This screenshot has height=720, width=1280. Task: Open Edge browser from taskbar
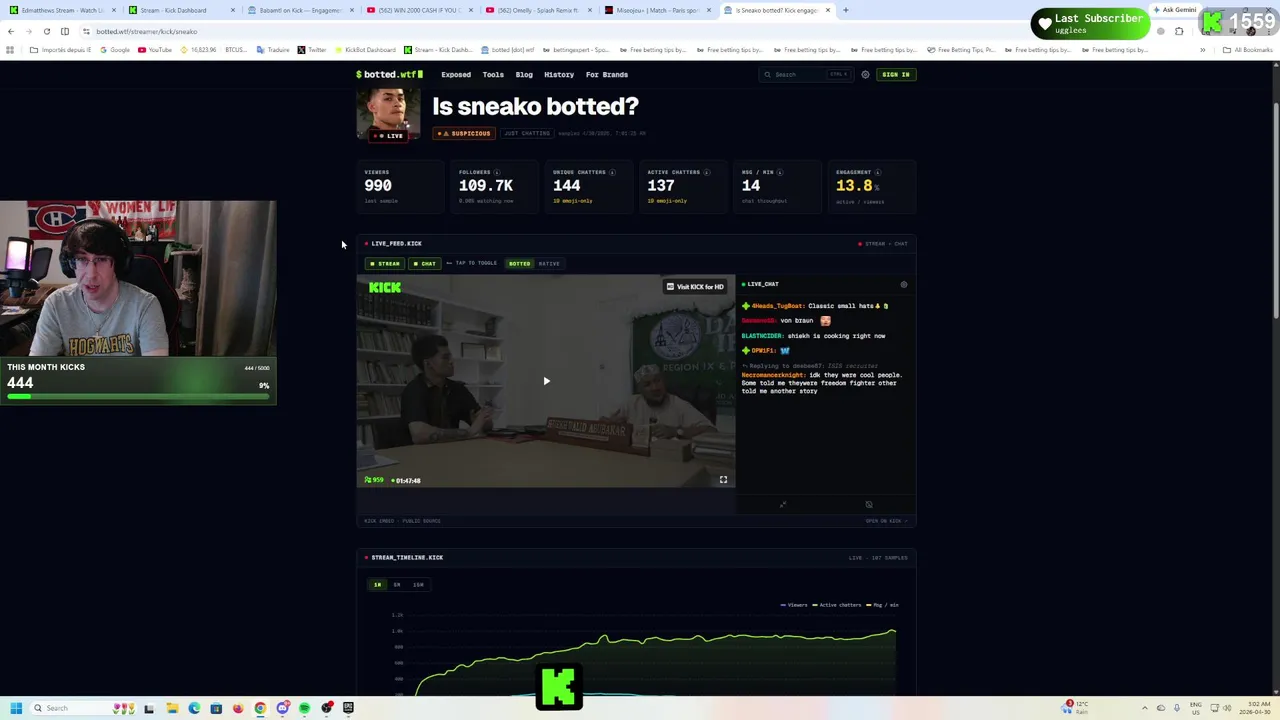(194, 708)
